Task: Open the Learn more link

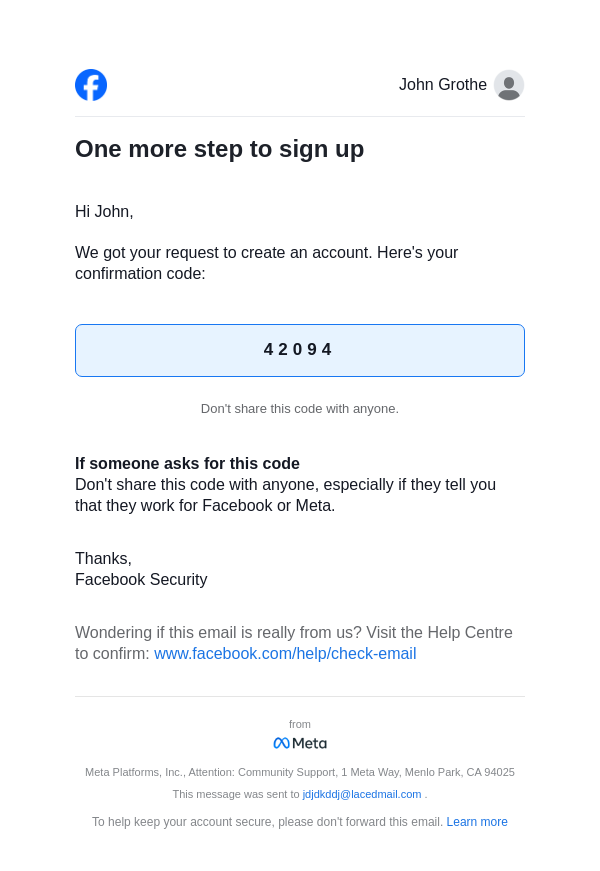Action: coord(477,822)
